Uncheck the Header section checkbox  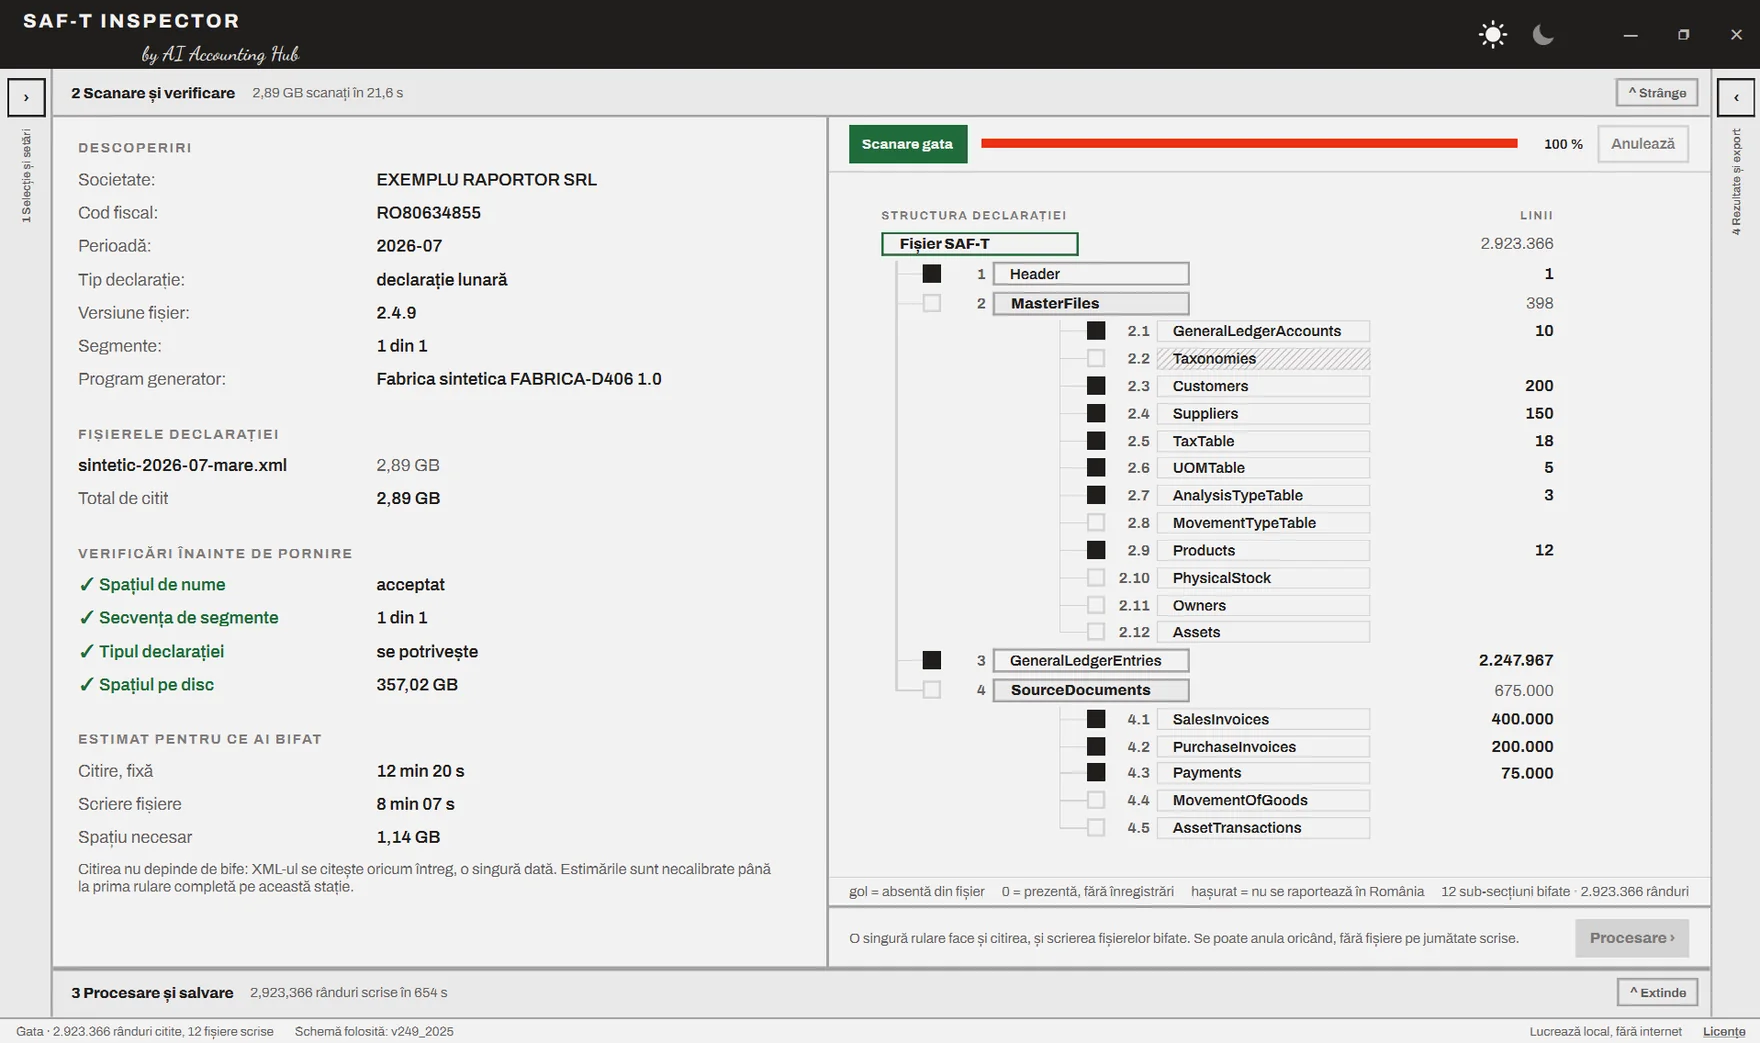tap(932, 274)
